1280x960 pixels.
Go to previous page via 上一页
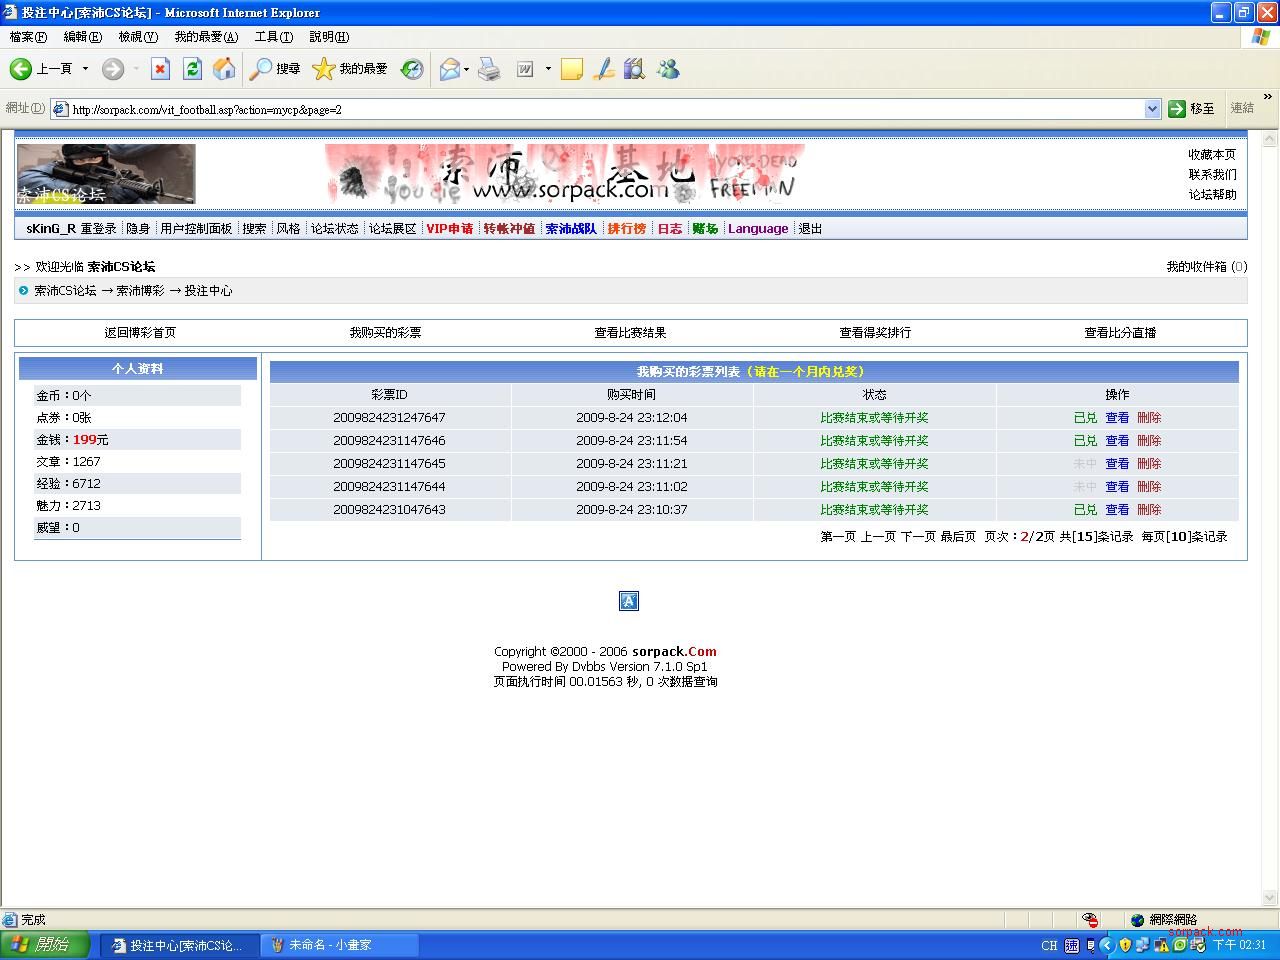tap(878, 537)
